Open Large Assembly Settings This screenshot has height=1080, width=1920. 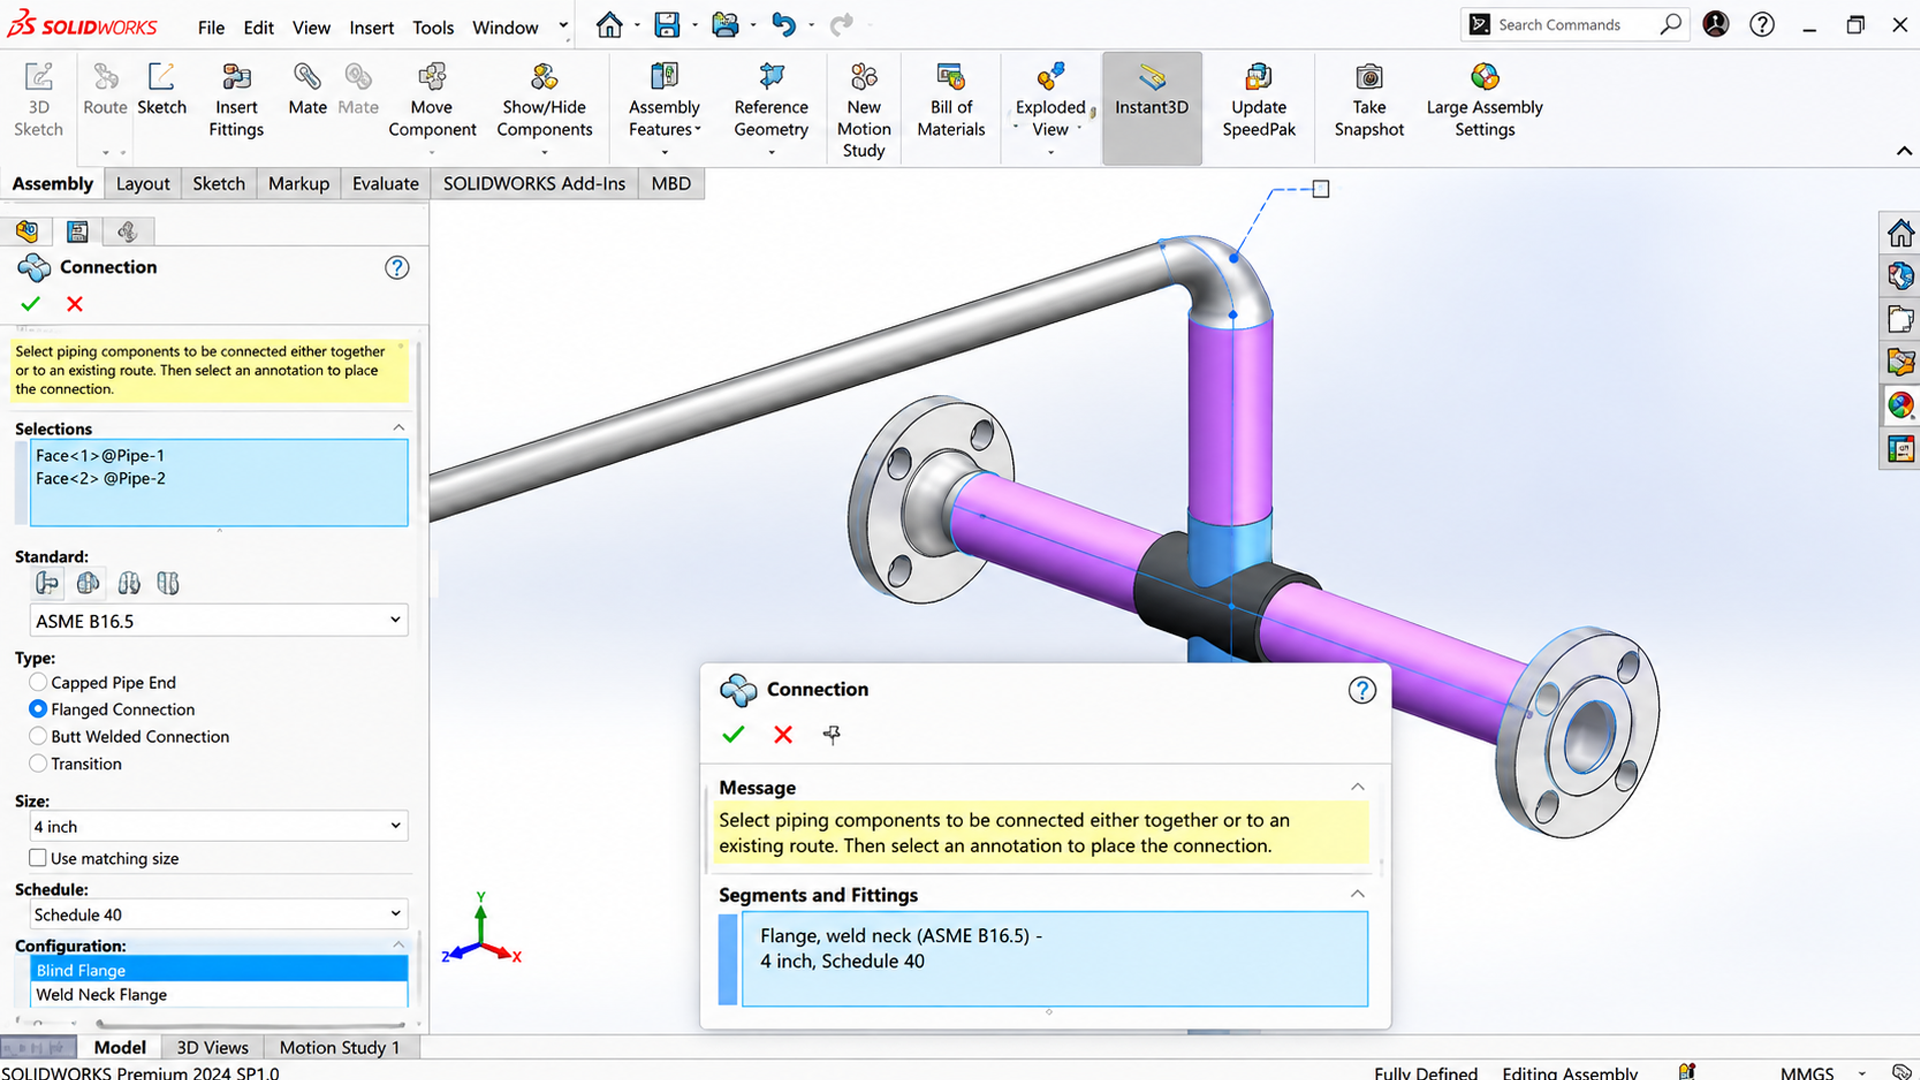coord(1484,101)
